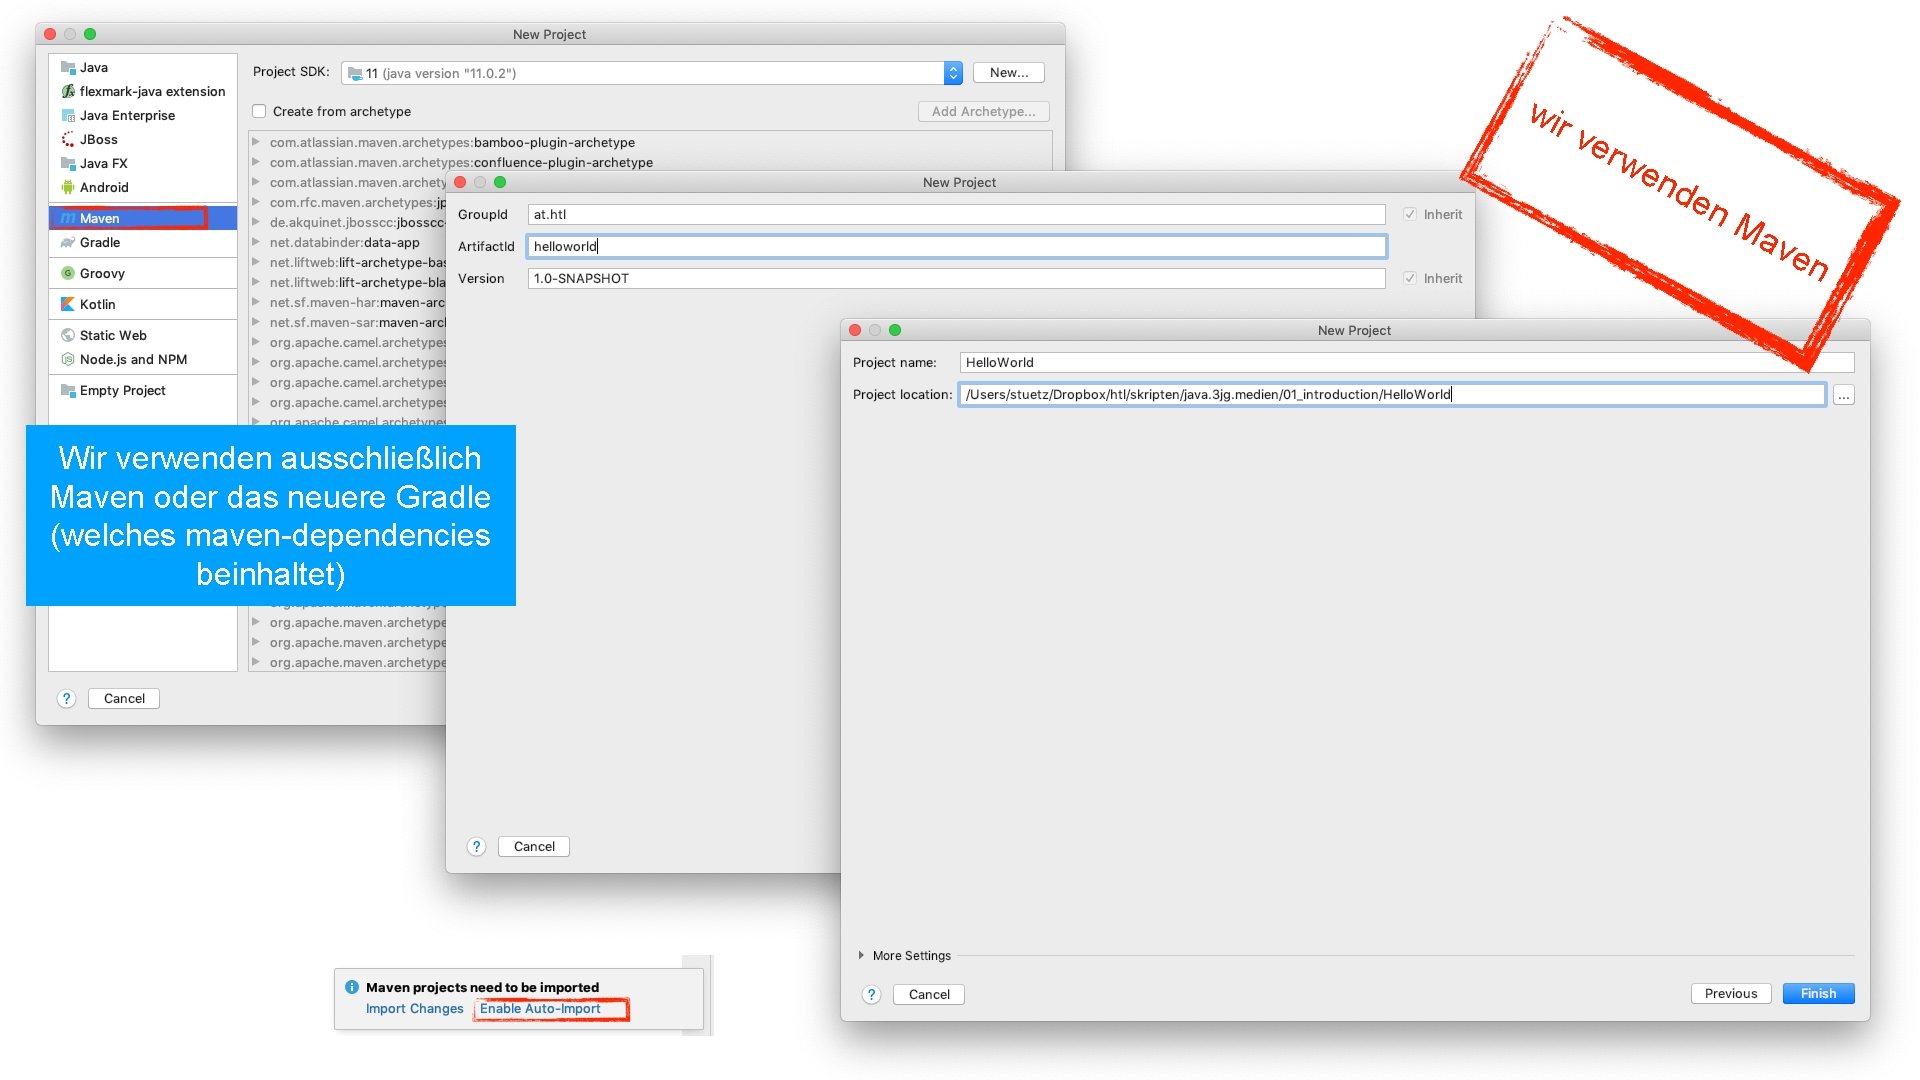Focus the Project location field
The width and height of the screenshot is (1920, 1080).
point(1392,394)
